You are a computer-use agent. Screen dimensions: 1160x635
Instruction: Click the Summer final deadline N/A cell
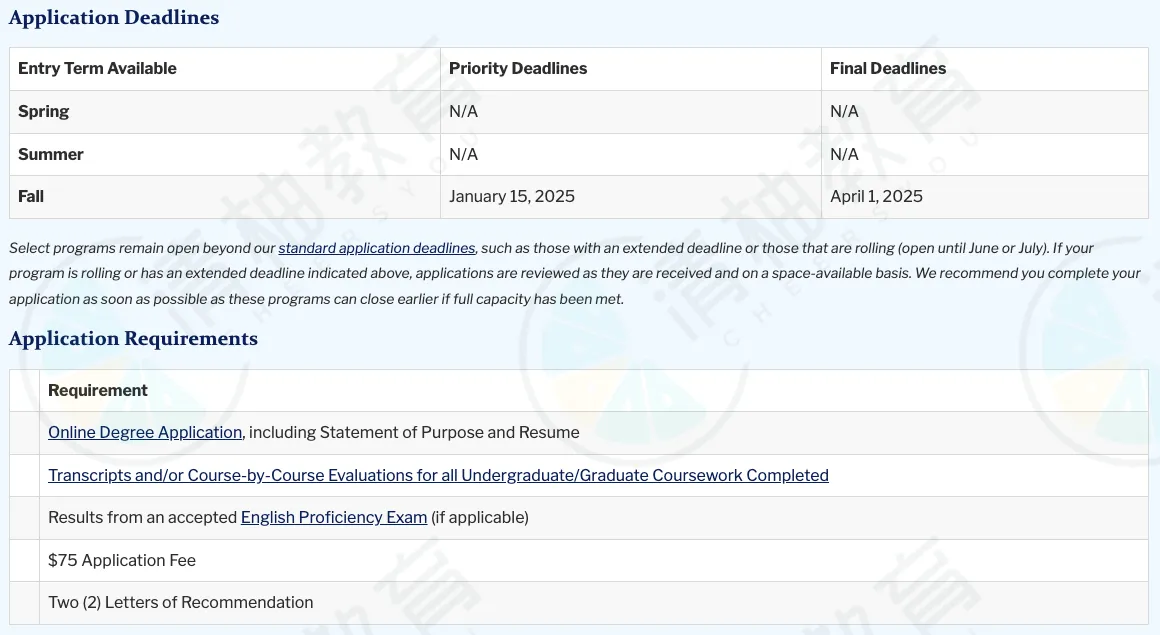click(x=845, y=155)
